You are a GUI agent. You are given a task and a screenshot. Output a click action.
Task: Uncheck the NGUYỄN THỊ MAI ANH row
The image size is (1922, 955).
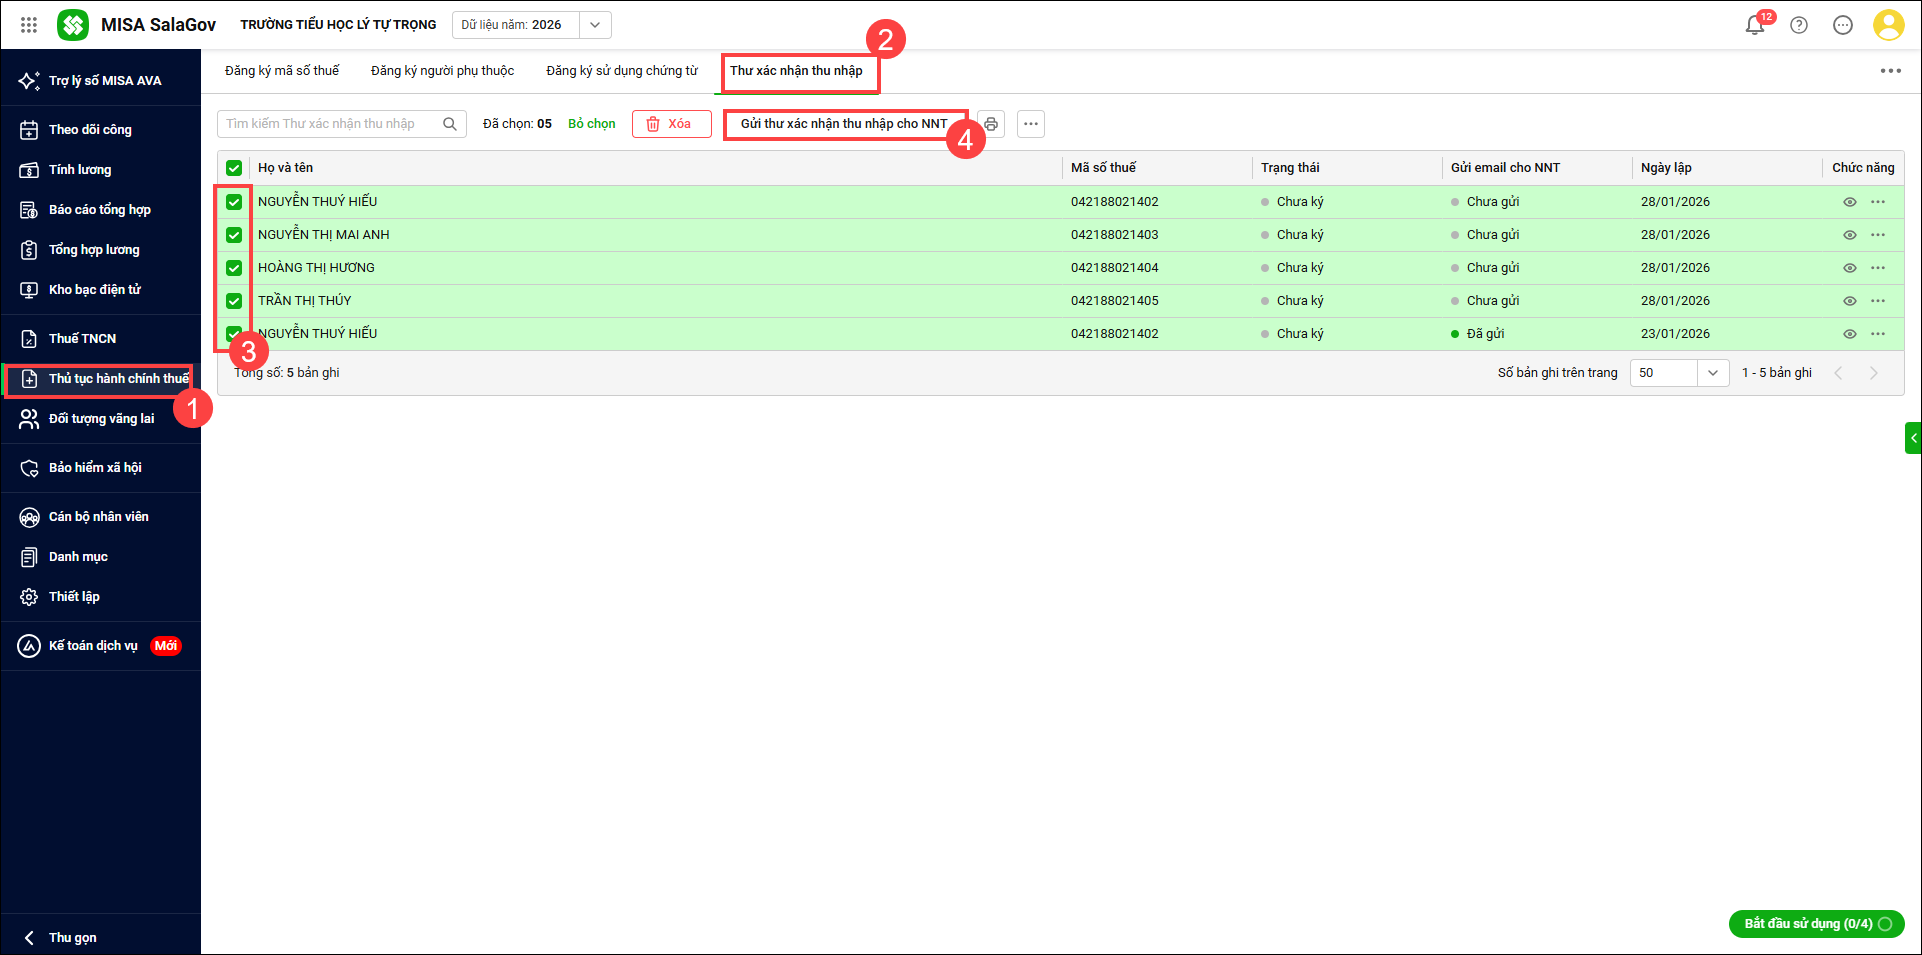(x=234, y=235)
